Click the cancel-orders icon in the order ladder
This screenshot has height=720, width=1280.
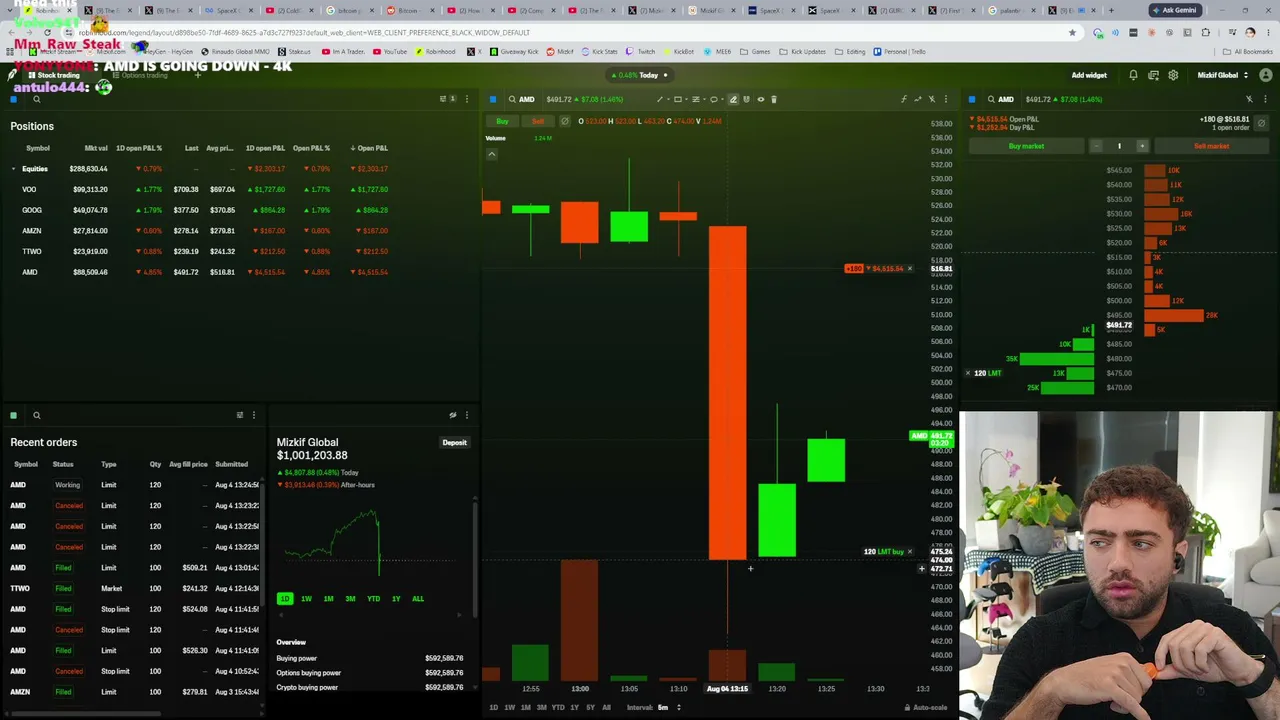coord(1261,123)
